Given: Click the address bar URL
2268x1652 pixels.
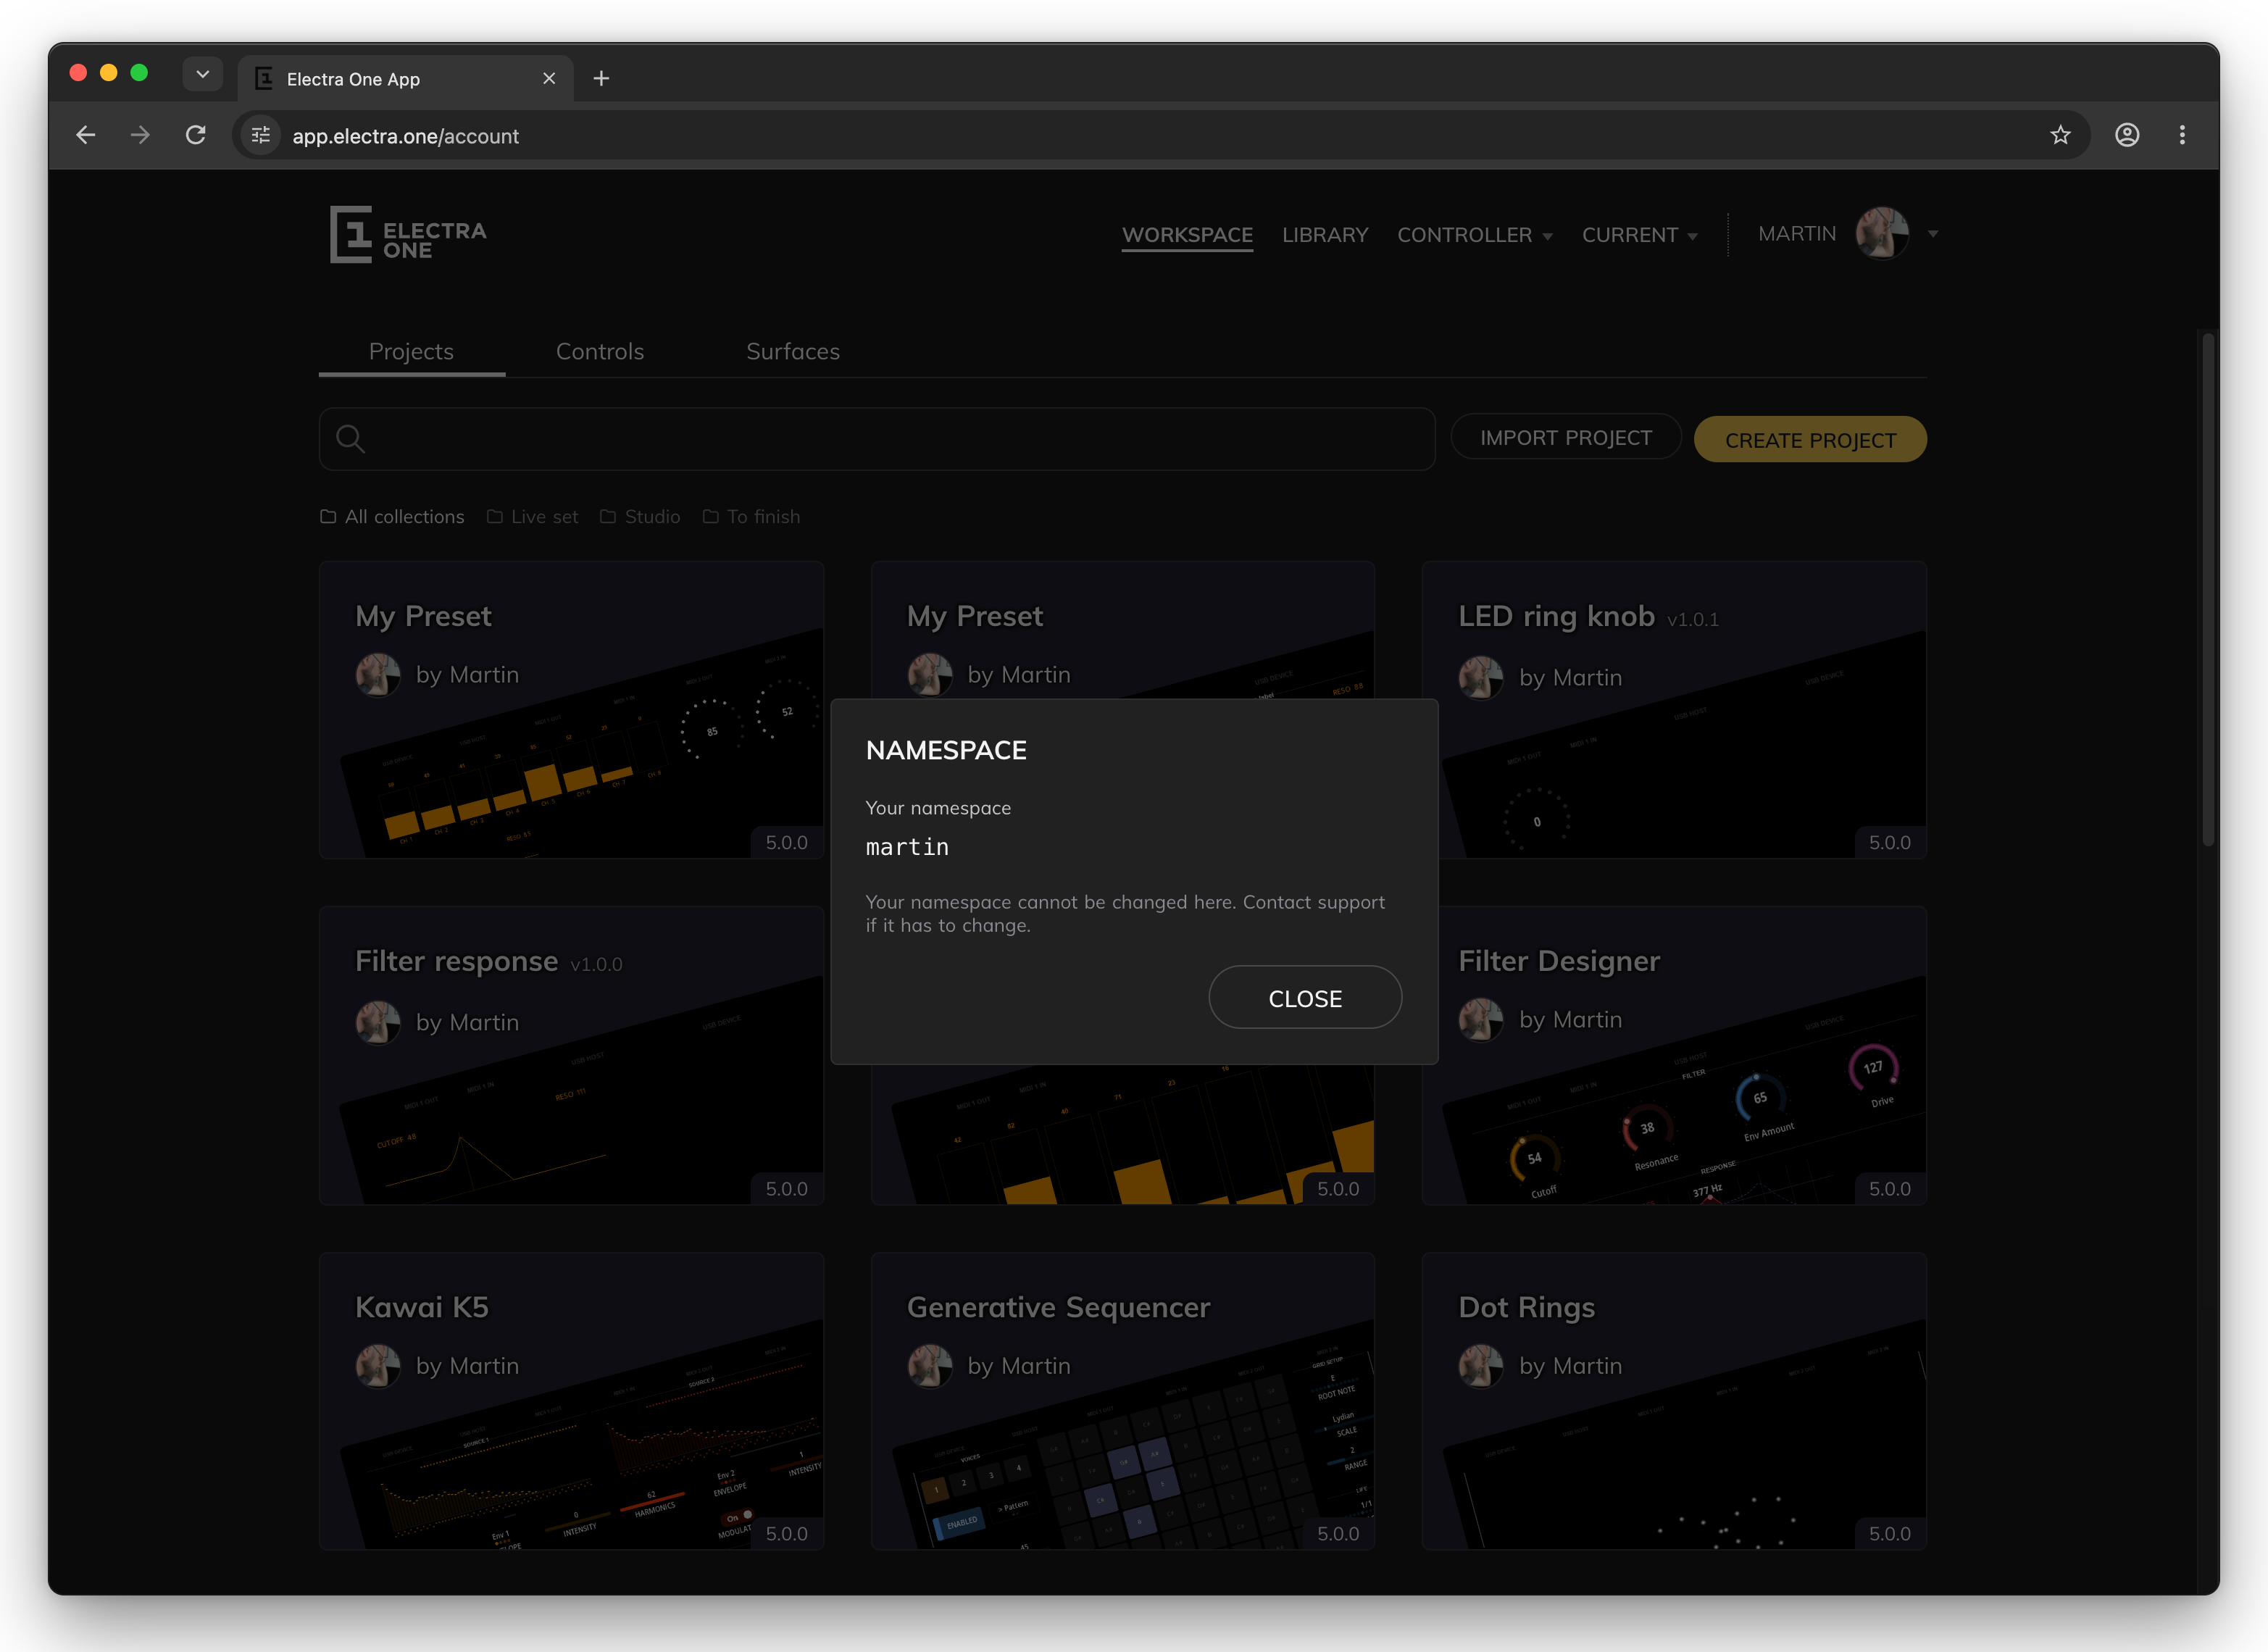Looking at the screenshot, I should [405, 136].
